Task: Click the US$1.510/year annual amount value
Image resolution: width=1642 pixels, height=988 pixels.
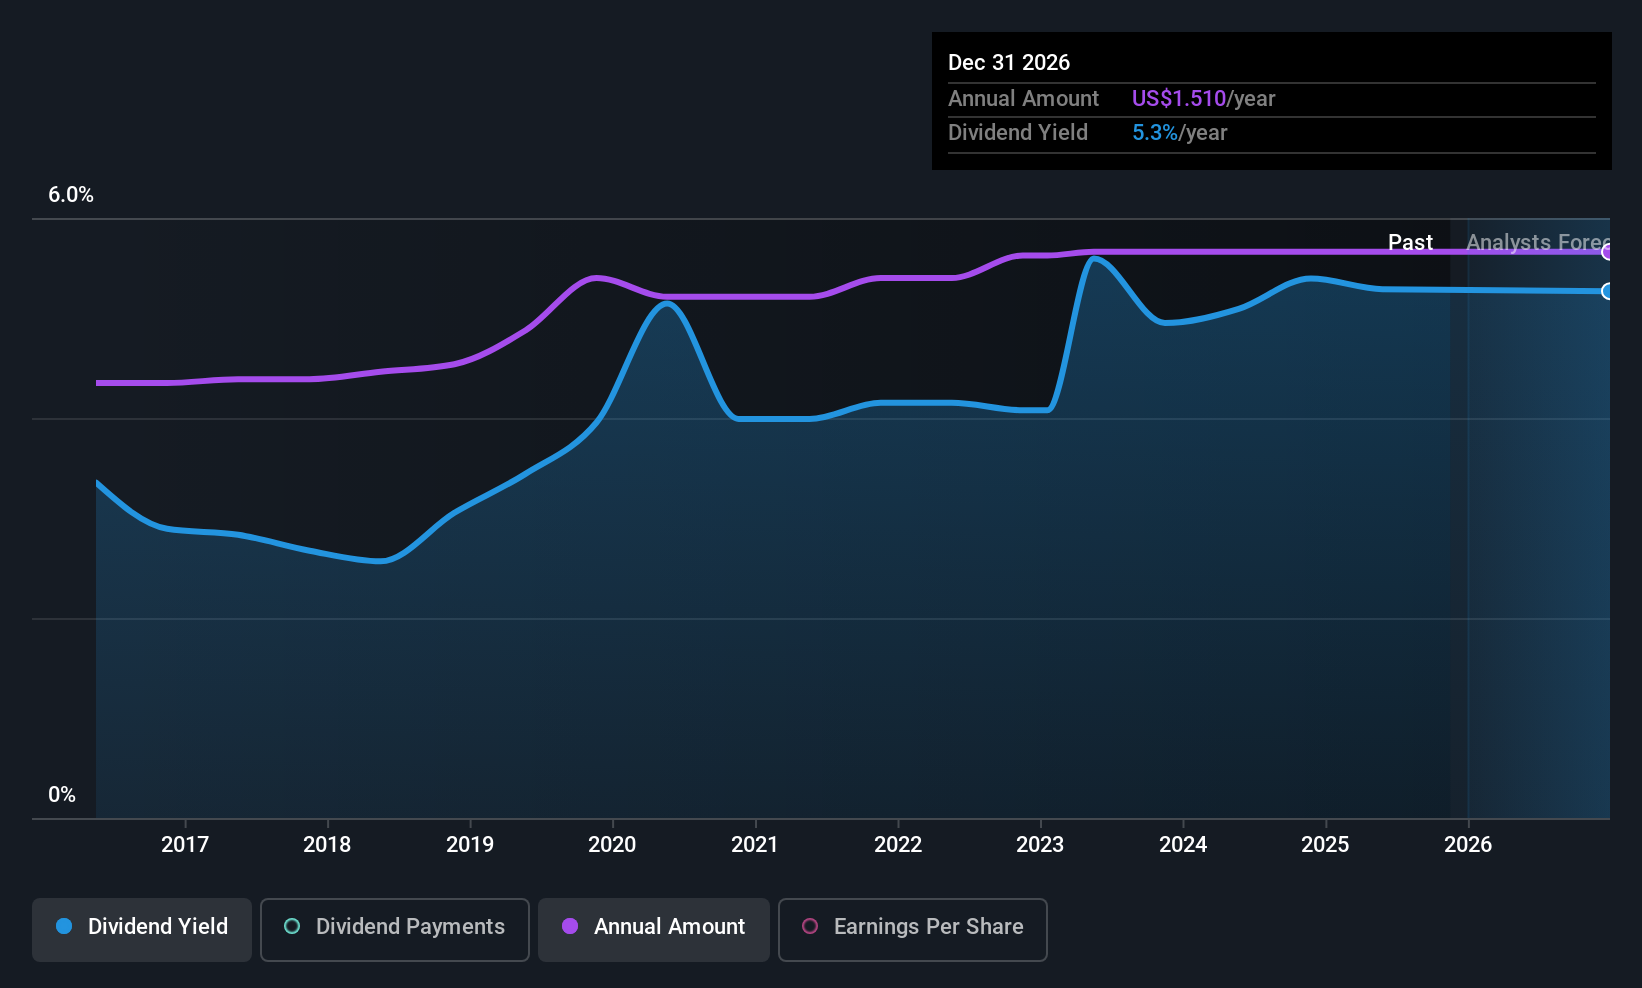Action: click(x=1203, y=98)
